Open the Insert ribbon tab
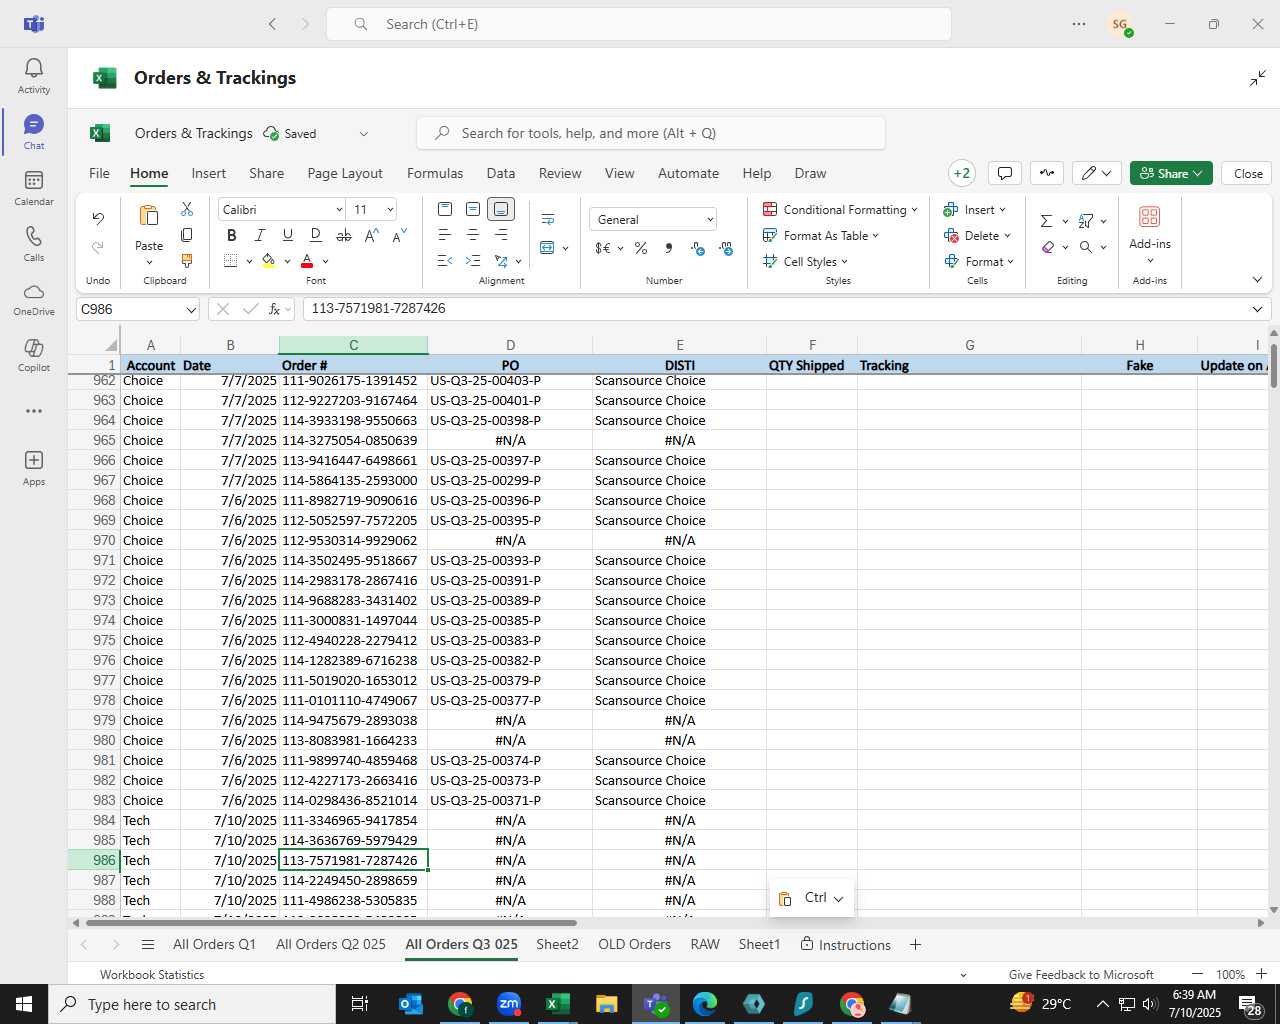Viewport: 1280px width, 1024px height. [209, 173]
